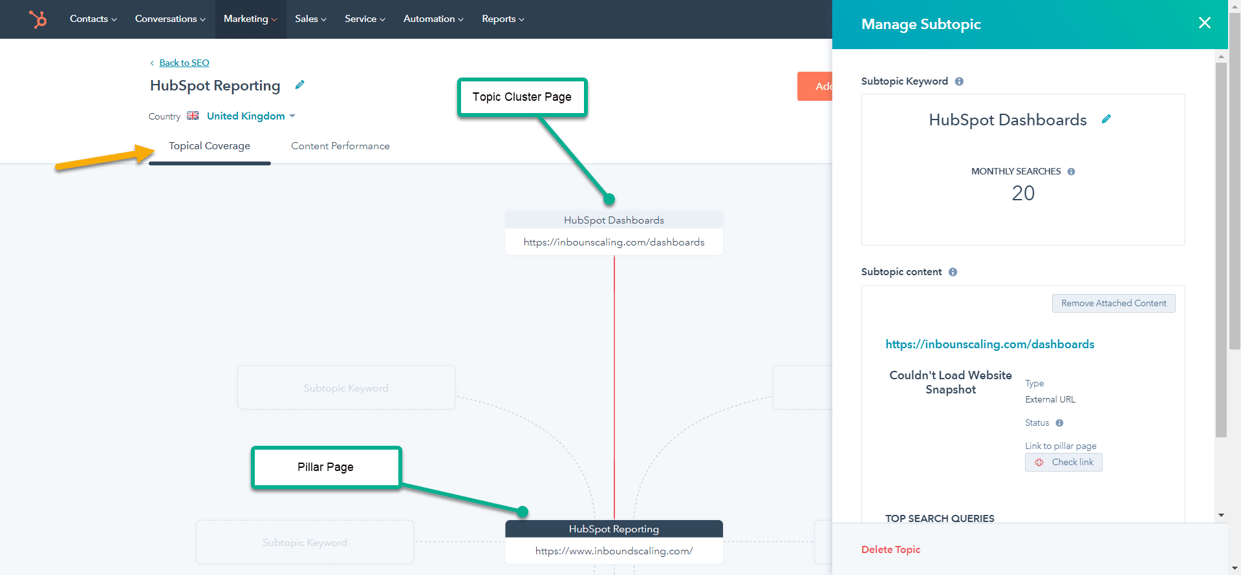Show info icon next to Status
The height and width of the screenshot is (575, 1241).
coord(1059,423)
